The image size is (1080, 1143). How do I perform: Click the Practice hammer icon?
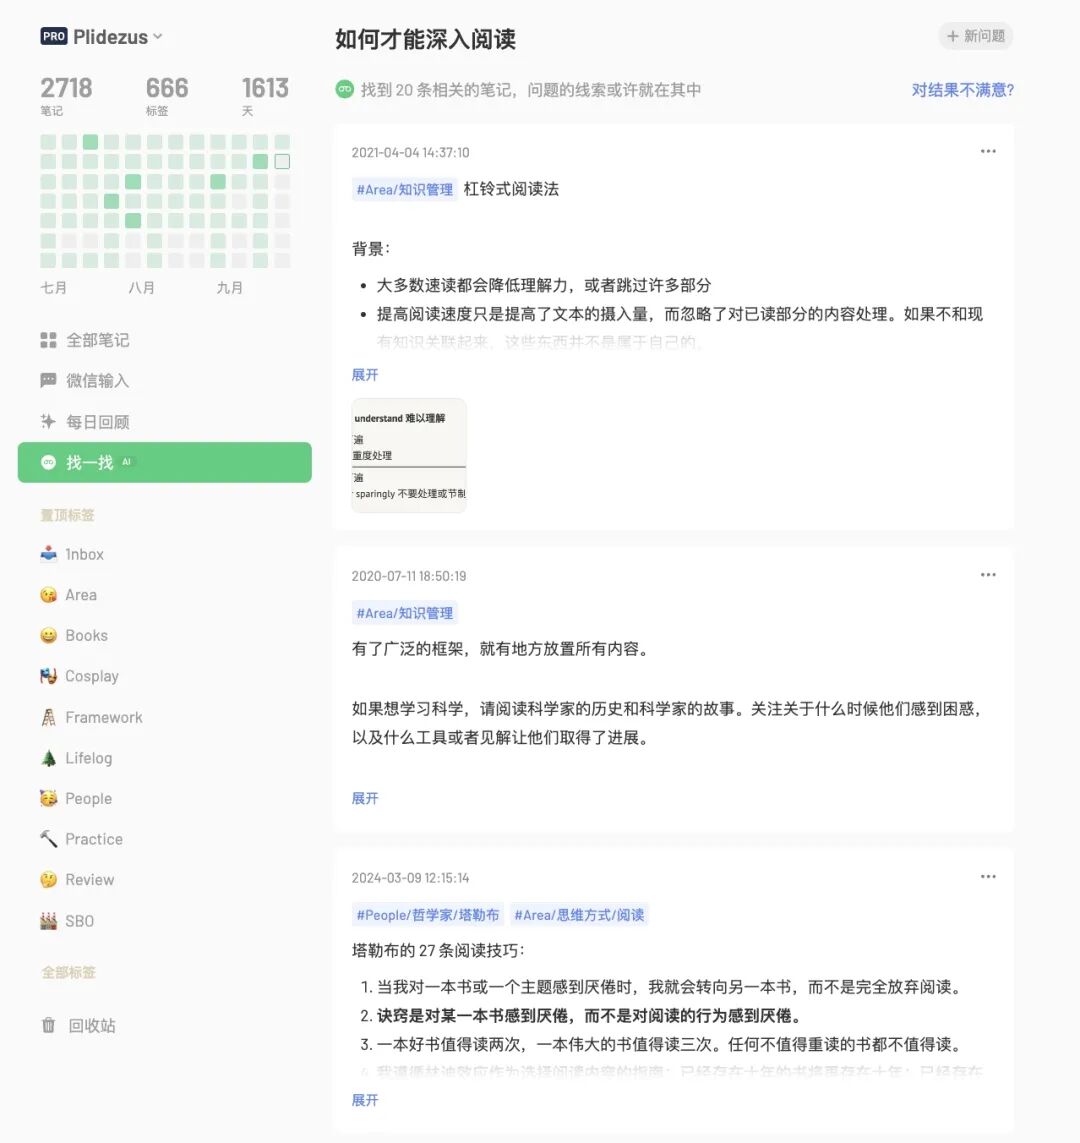pyautogui.click(x=48, y=839)
